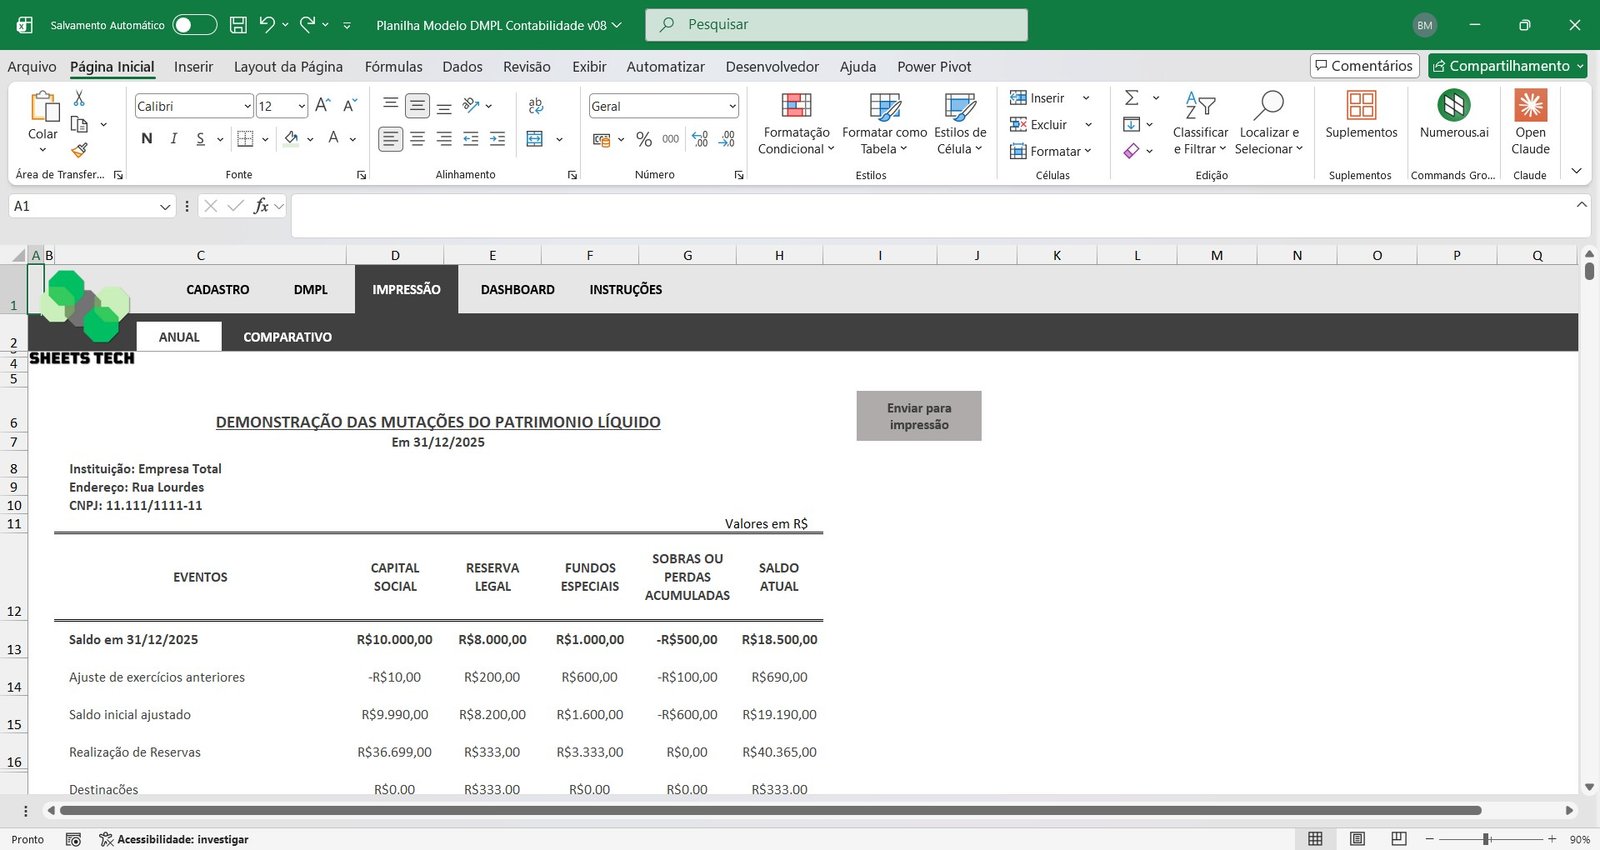Open the Fórmulas ribbon tab
This screenshot has width=1600, height=850.
(393, 67)
